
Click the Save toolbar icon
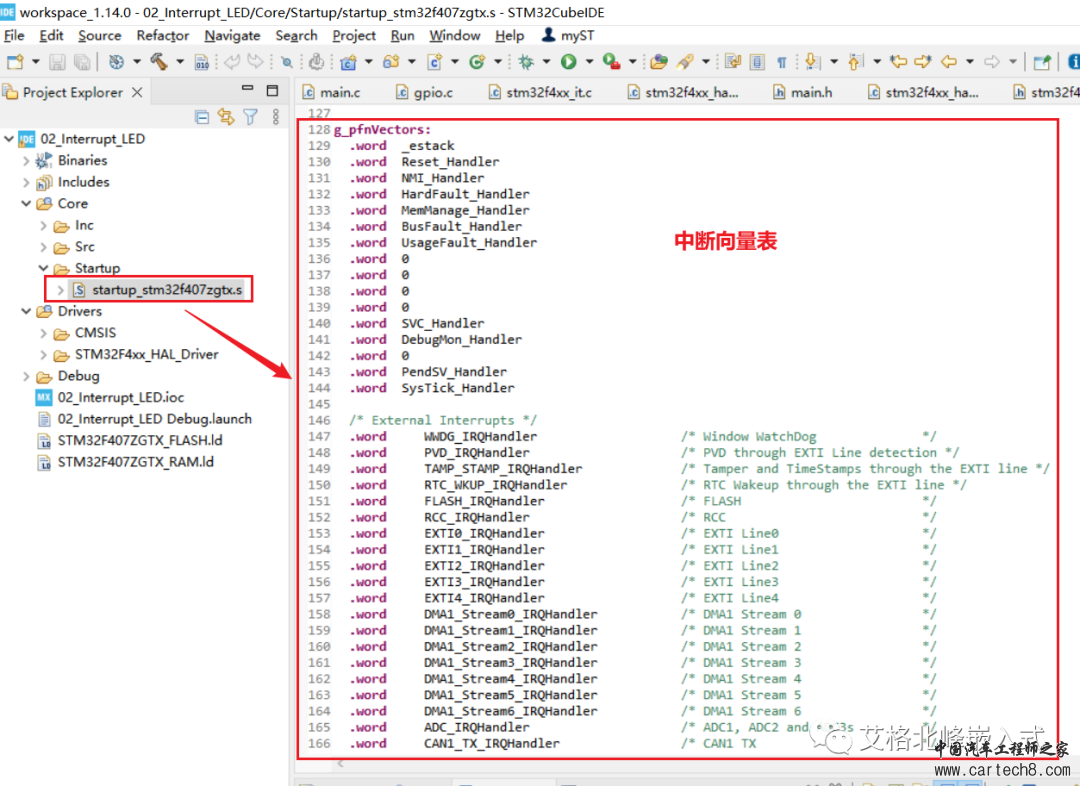pos(57,62)
